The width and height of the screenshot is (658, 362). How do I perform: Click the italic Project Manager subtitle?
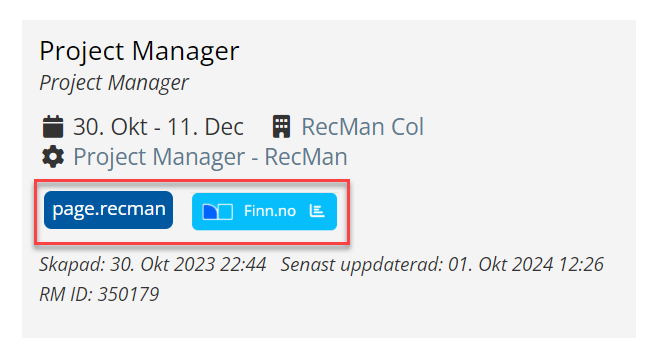click(x=114, y=83)
